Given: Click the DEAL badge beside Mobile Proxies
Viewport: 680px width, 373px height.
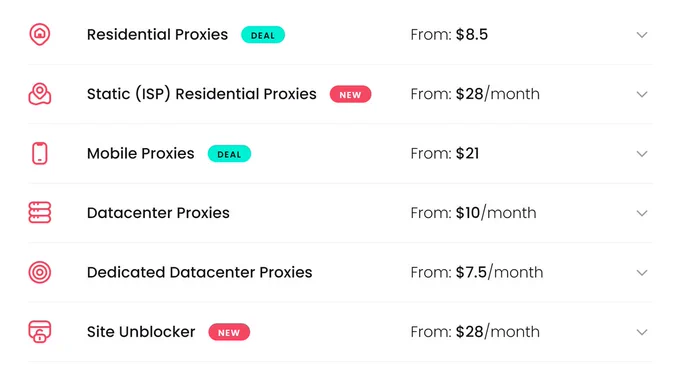Looking at the screenshot, I should [x=229, y=154].
